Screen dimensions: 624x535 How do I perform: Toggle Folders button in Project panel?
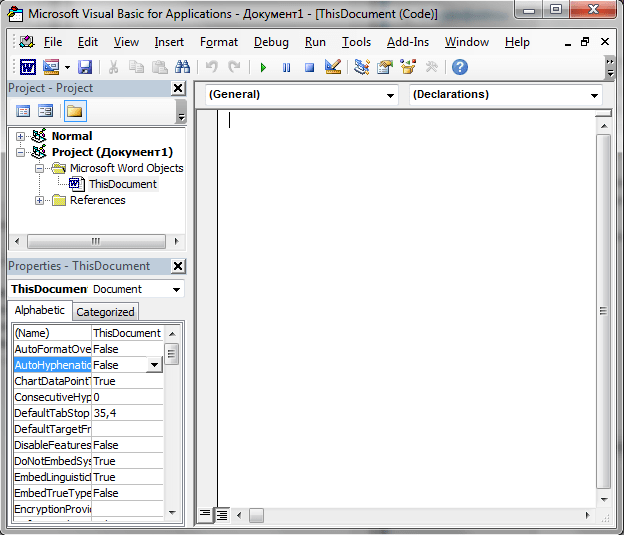[75, 111]
